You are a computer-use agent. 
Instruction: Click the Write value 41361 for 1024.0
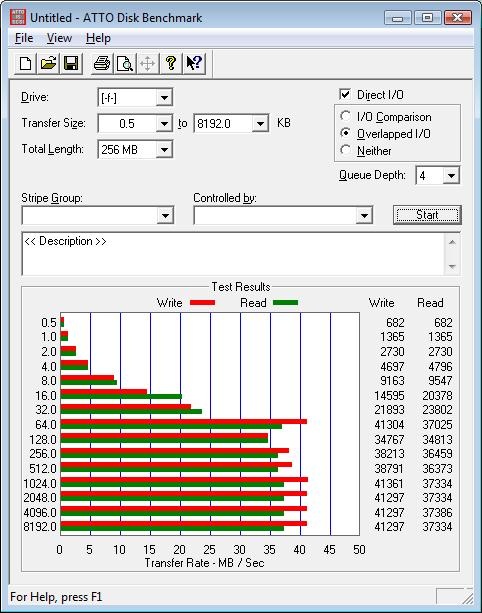(389, 484)
